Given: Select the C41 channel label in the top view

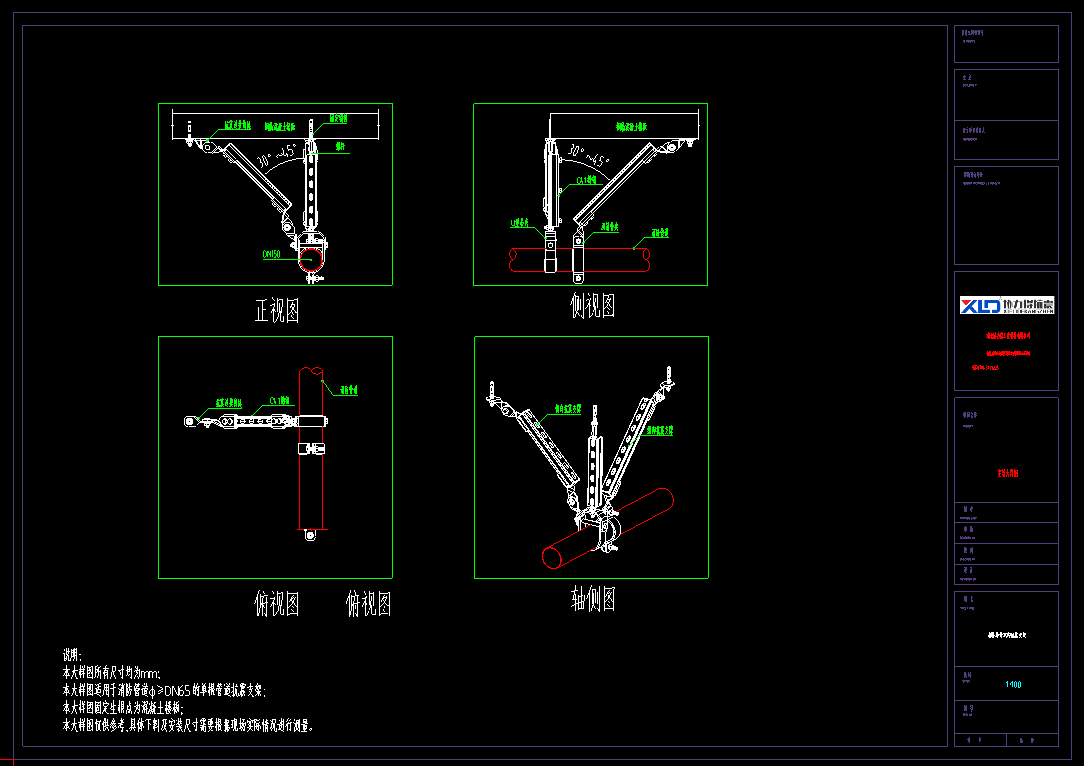Looking at the screenshot, I should (279, 401).
